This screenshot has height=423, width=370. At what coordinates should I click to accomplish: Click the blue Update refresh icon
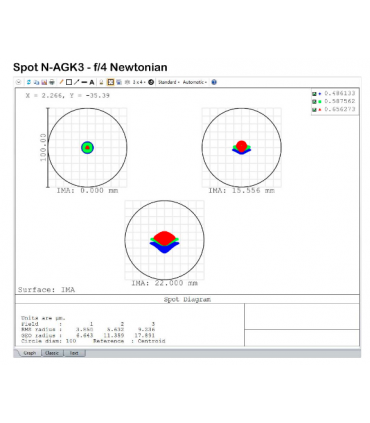(29, 82)
